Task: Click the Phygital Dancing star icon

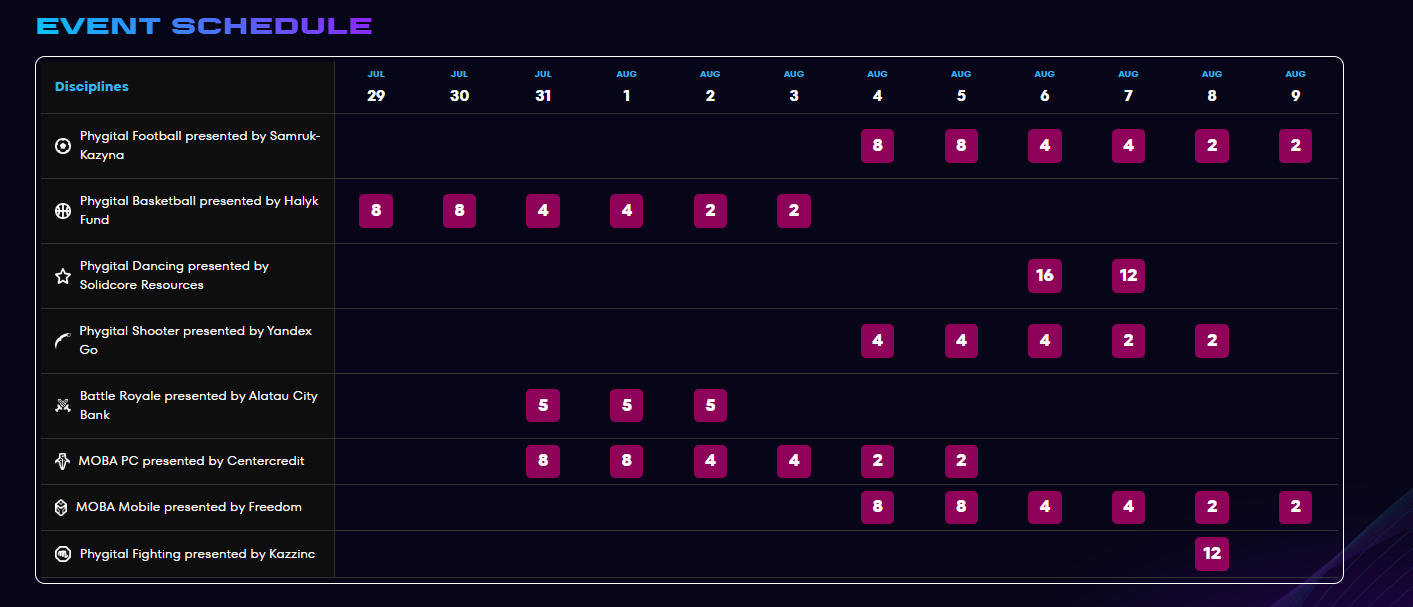Action: point(63,276)
